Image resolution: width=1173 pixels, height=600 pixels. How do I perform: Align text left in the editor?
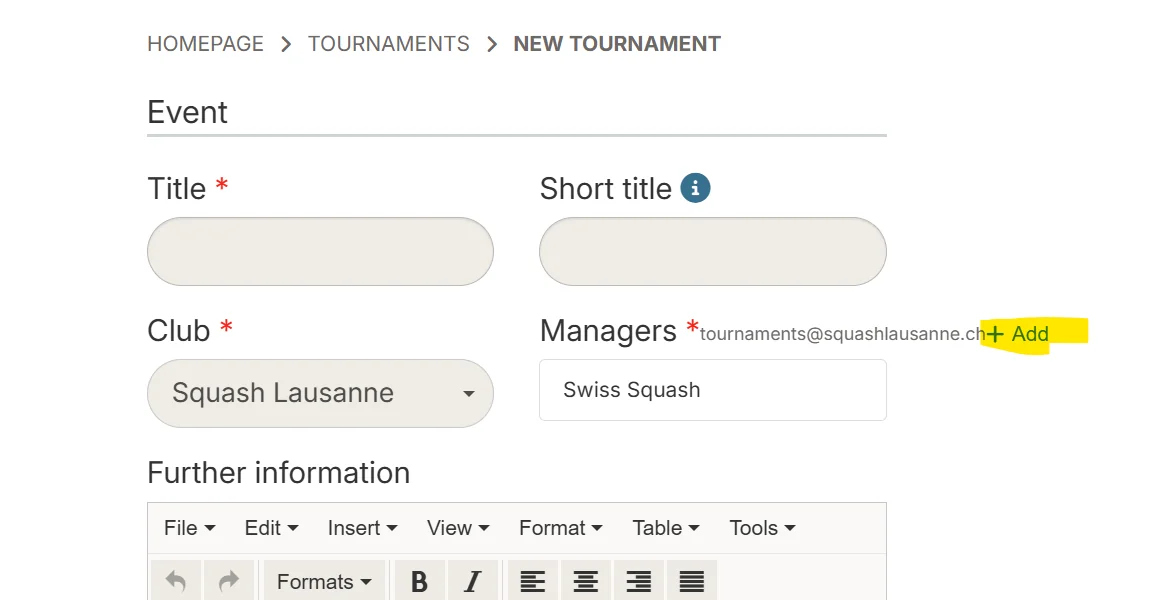533,581
